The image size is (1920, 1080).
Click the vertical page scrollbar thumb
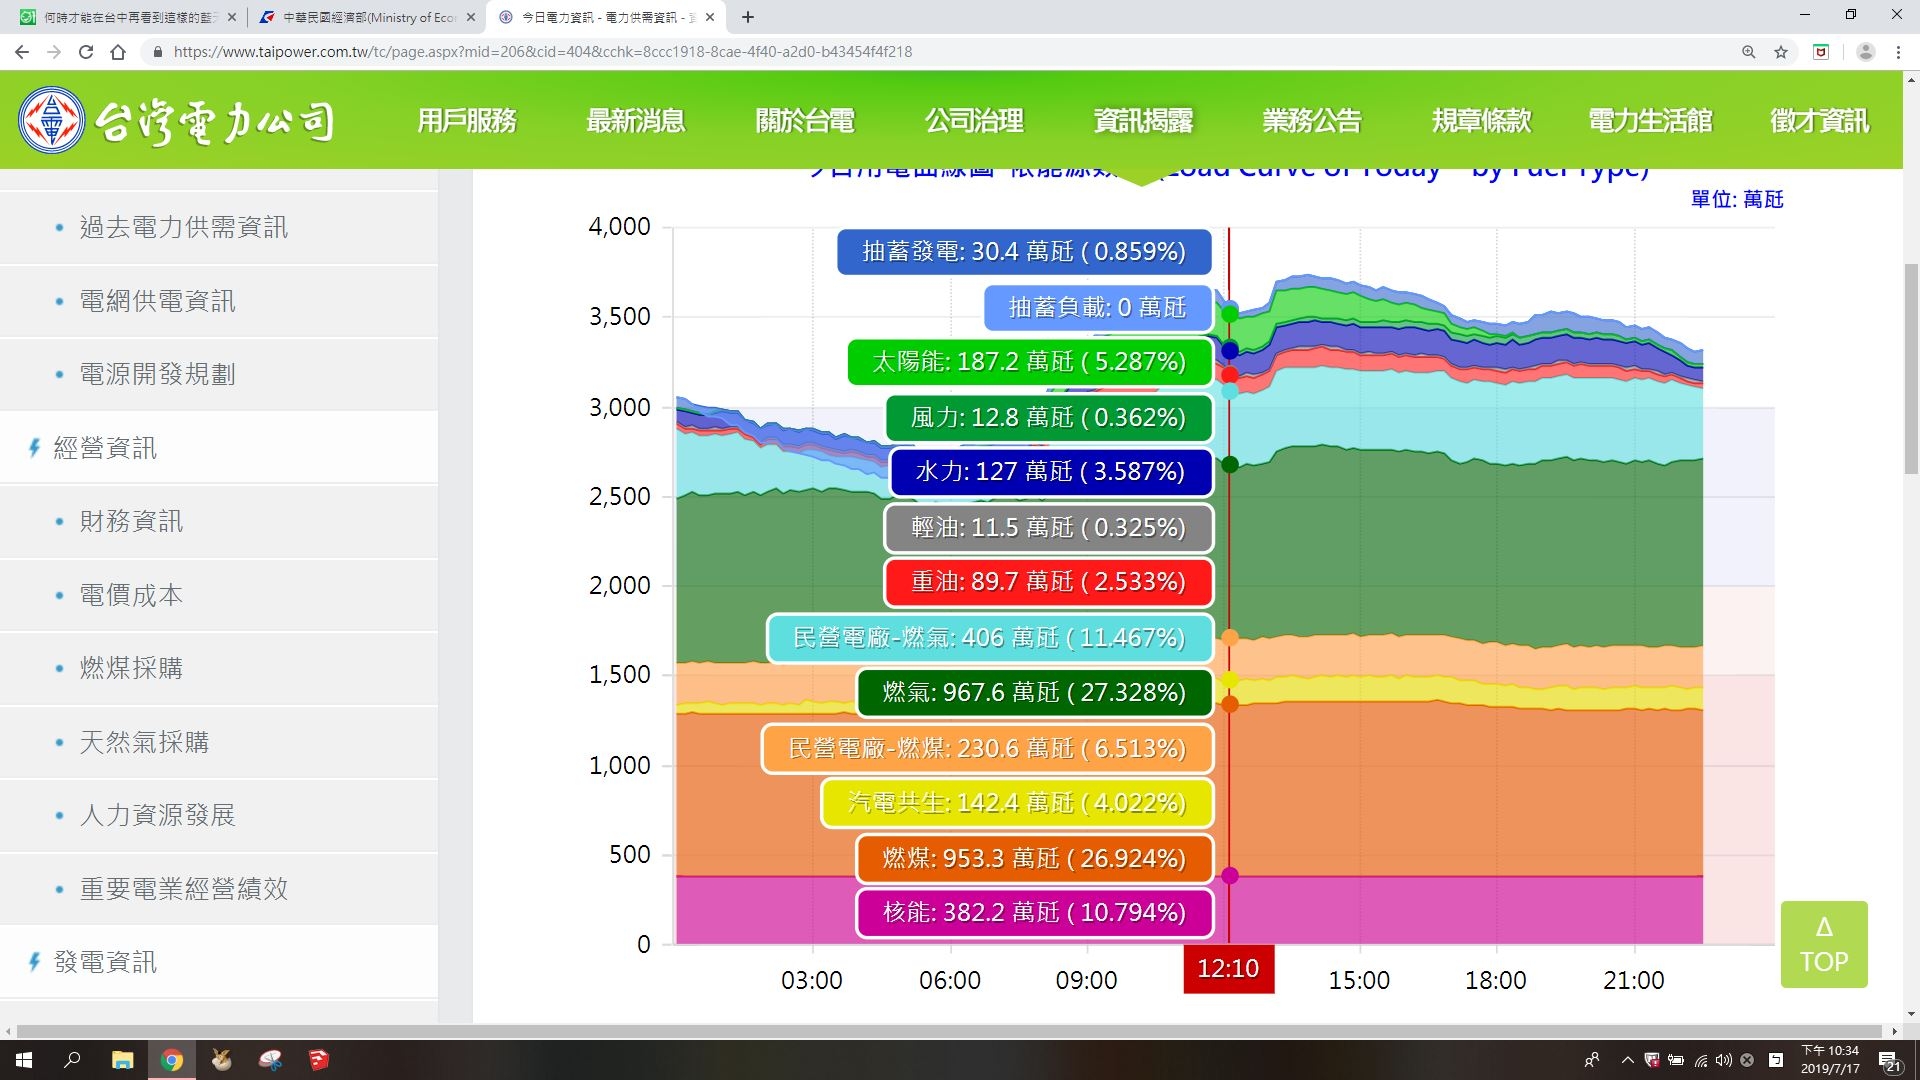point(1911,367)
